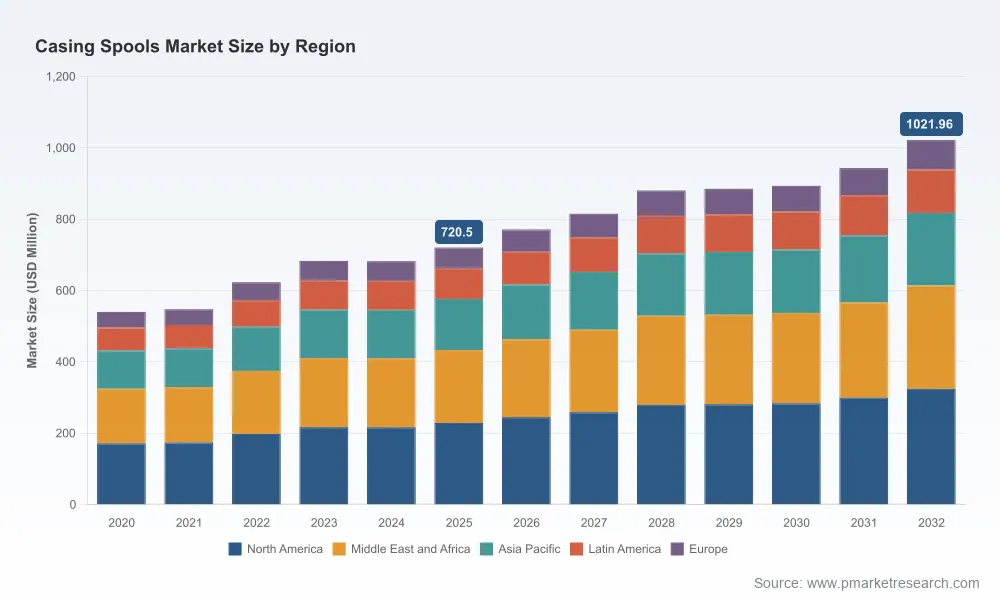Image resolution: width=1000 pixels, height=600 pixels.
Task: Click the 200 y-axis value
Action: [x=66, y=433]
